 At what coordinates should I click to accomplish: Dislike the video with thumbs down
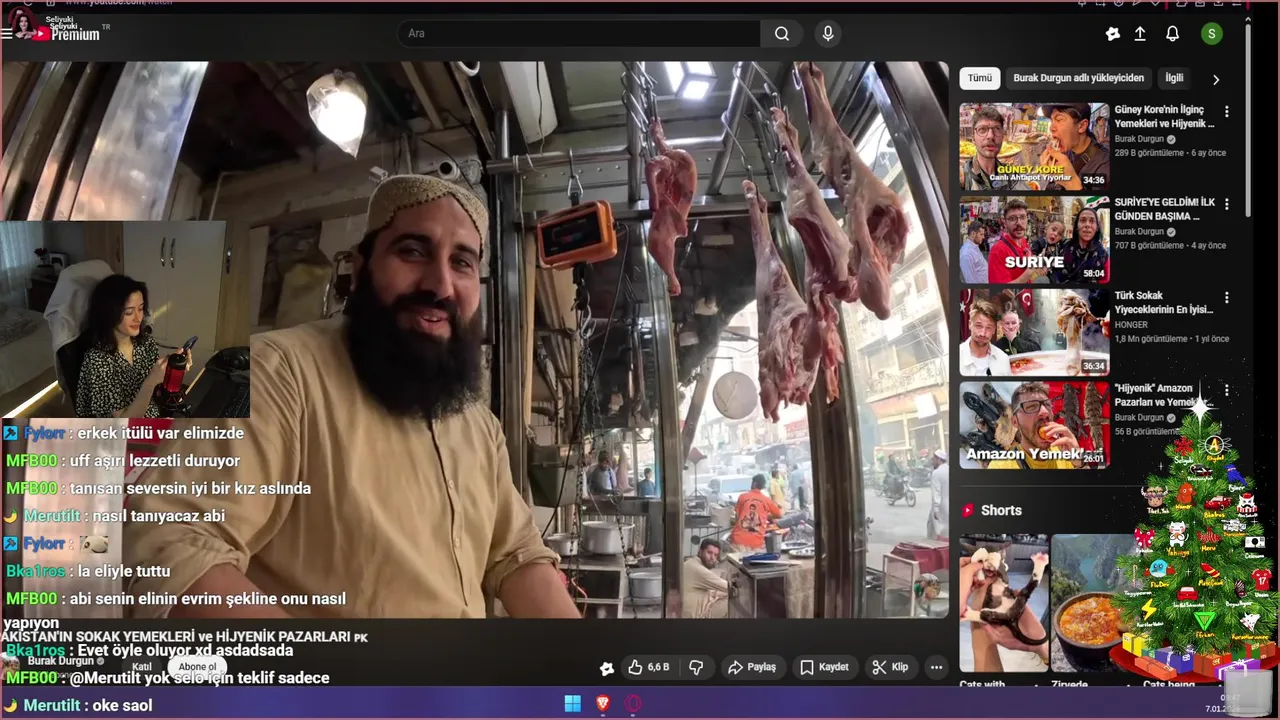point(697,667)
